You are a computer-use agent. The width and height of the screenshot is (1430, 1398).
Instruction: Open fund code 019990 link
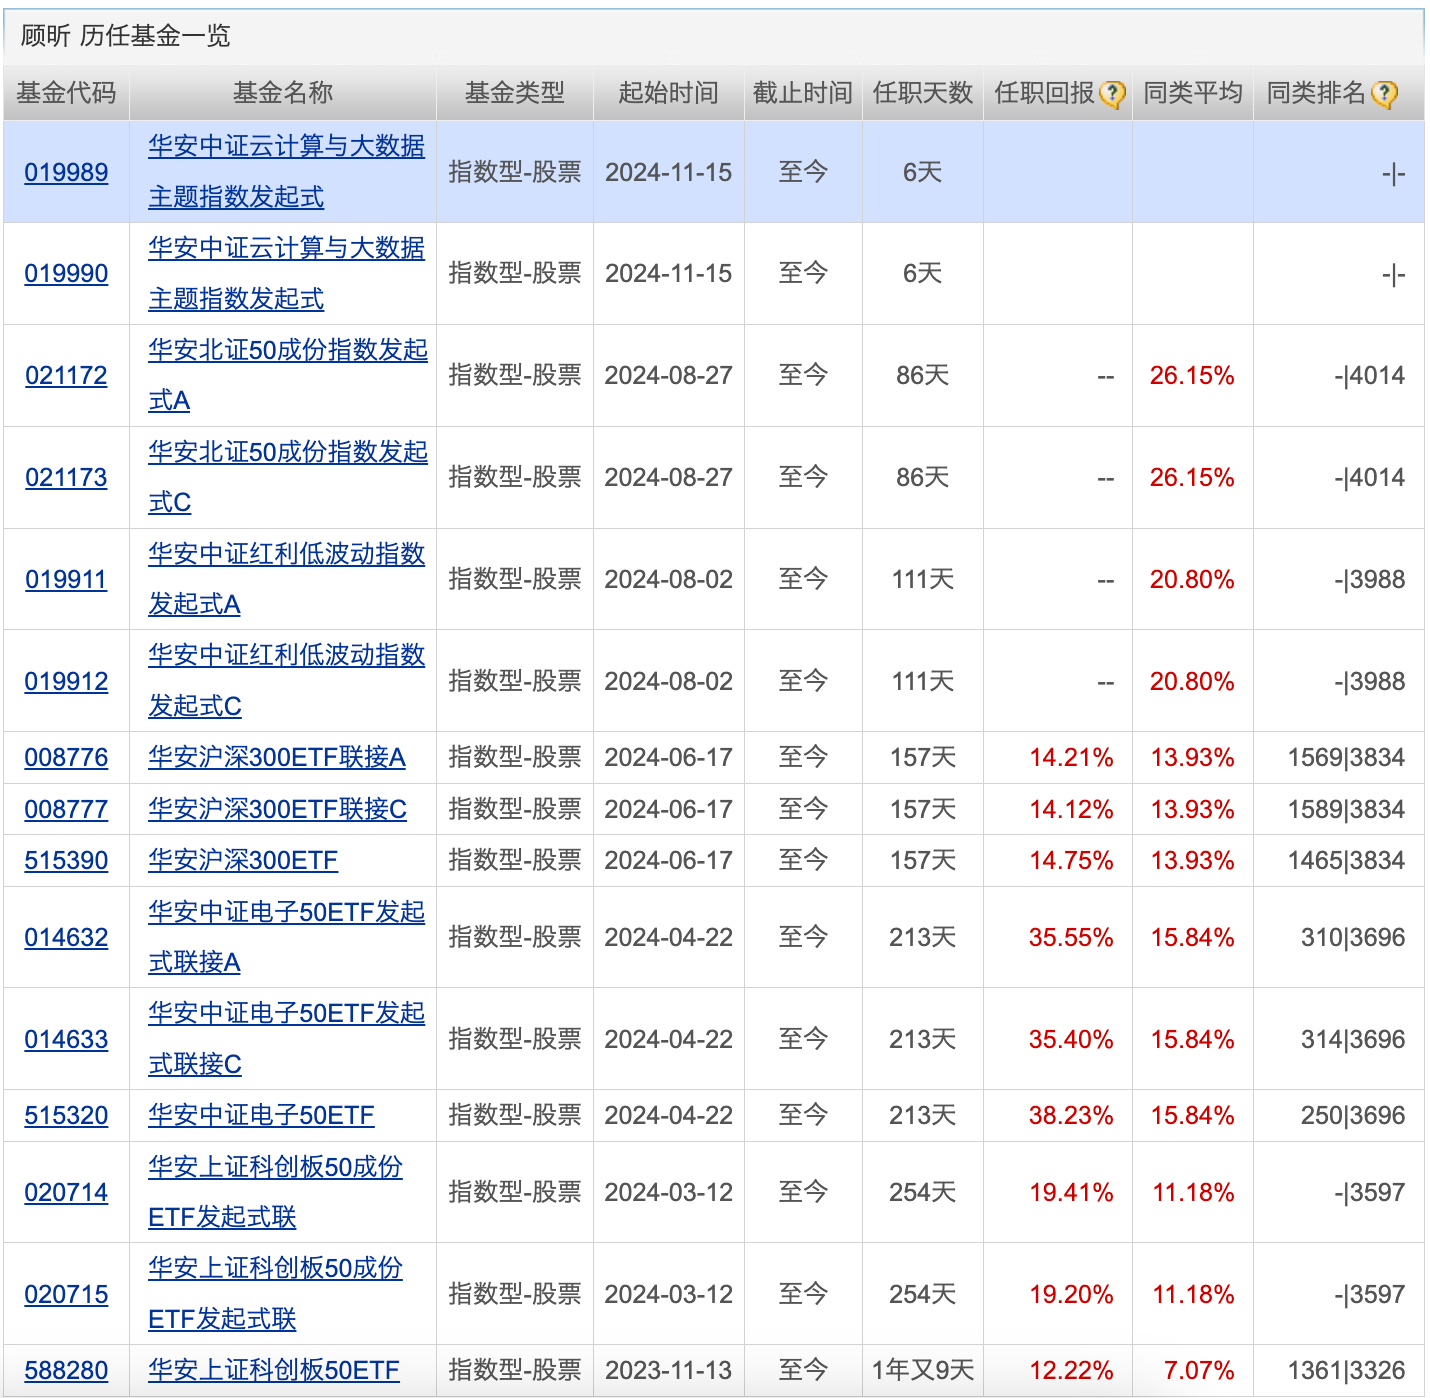[66, 273]
